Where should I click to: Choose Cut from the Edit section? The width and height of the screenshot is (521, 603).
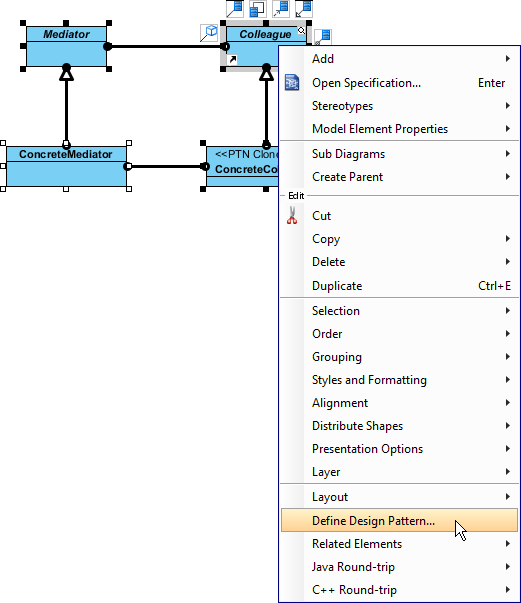[x=399, y=216]
